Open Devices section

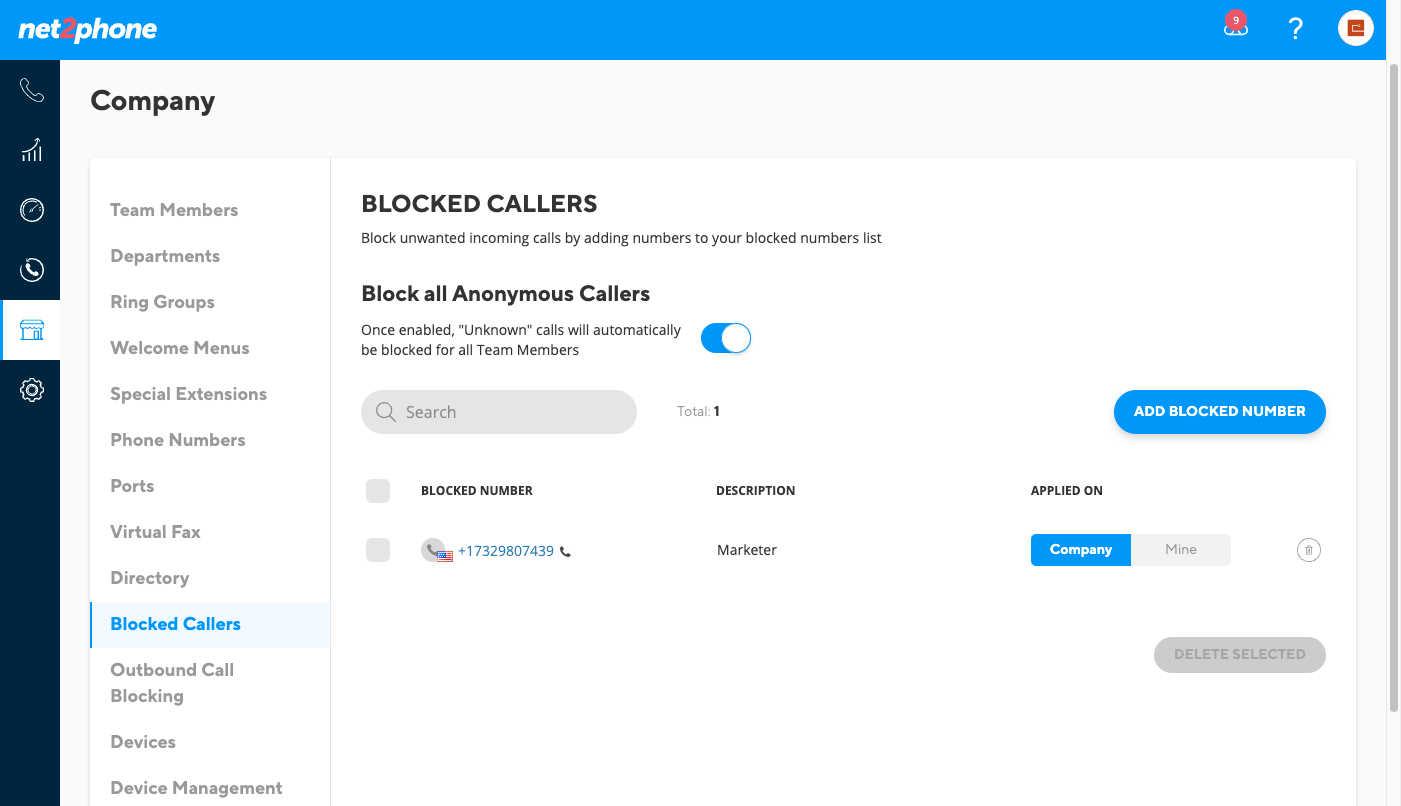[143, 742]
